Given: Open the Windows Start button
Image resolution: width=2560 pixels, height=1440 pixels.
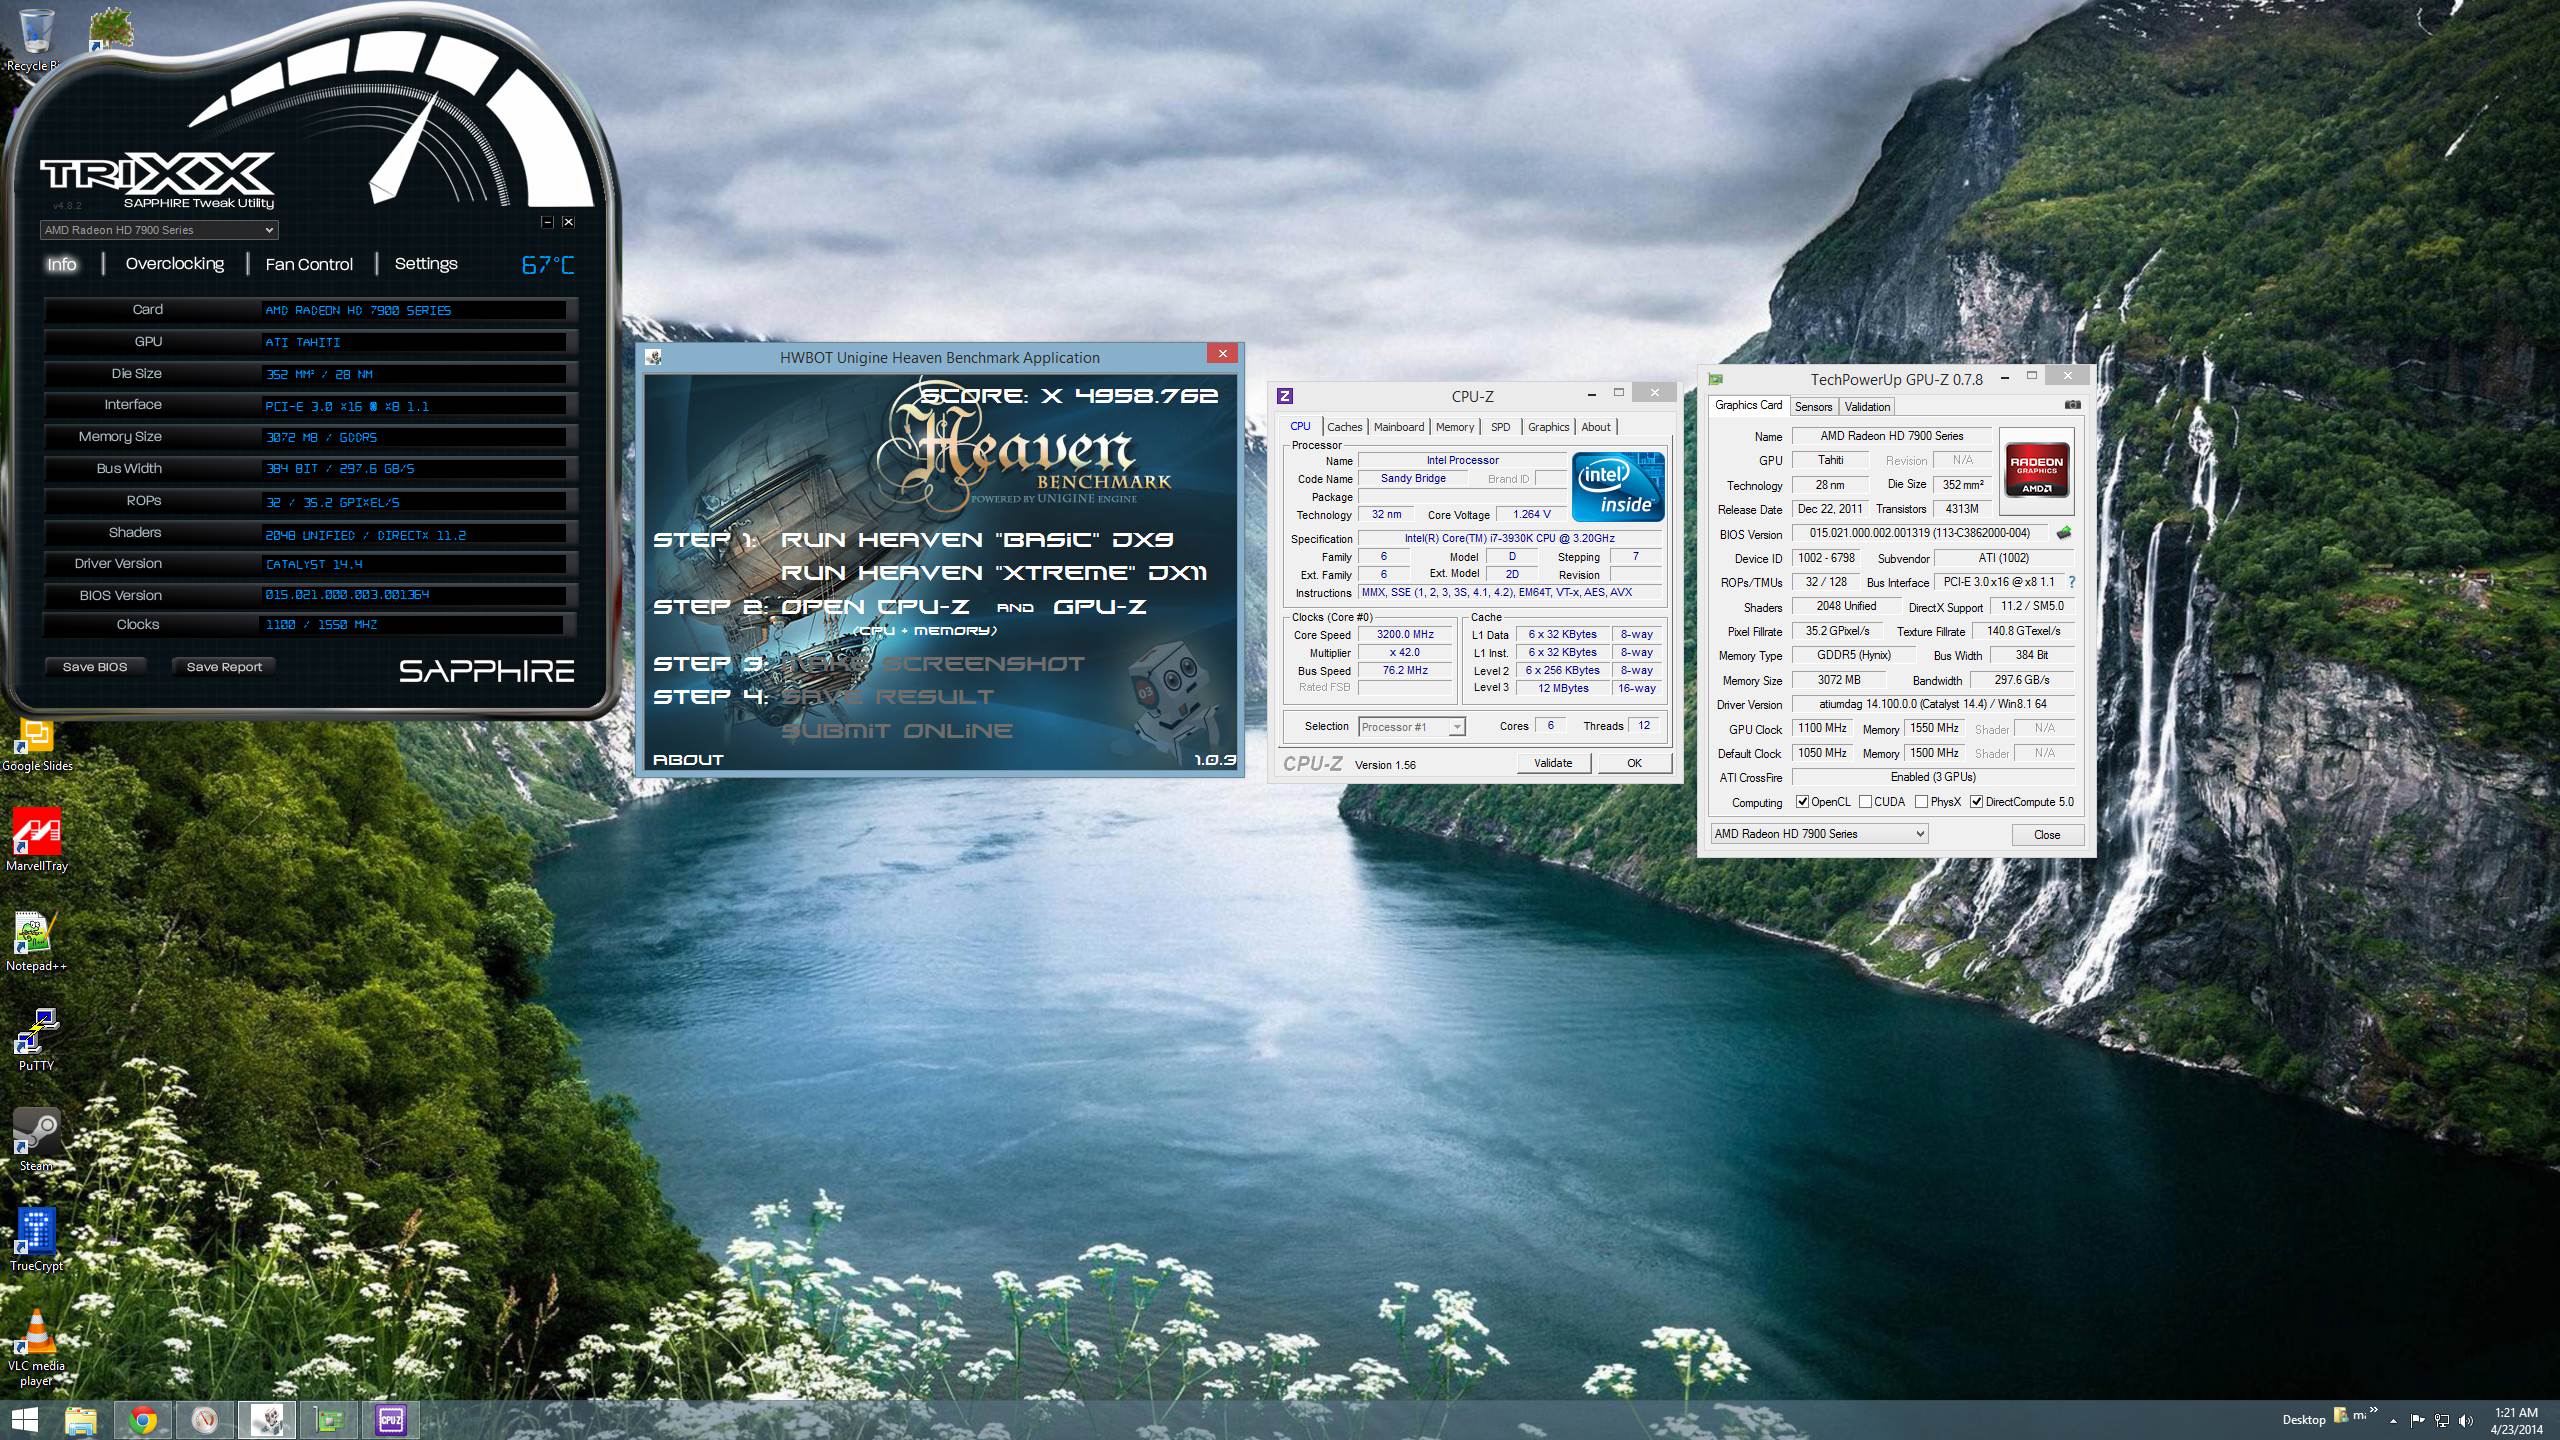Looking at the screenshot, I should point(24,1420).
